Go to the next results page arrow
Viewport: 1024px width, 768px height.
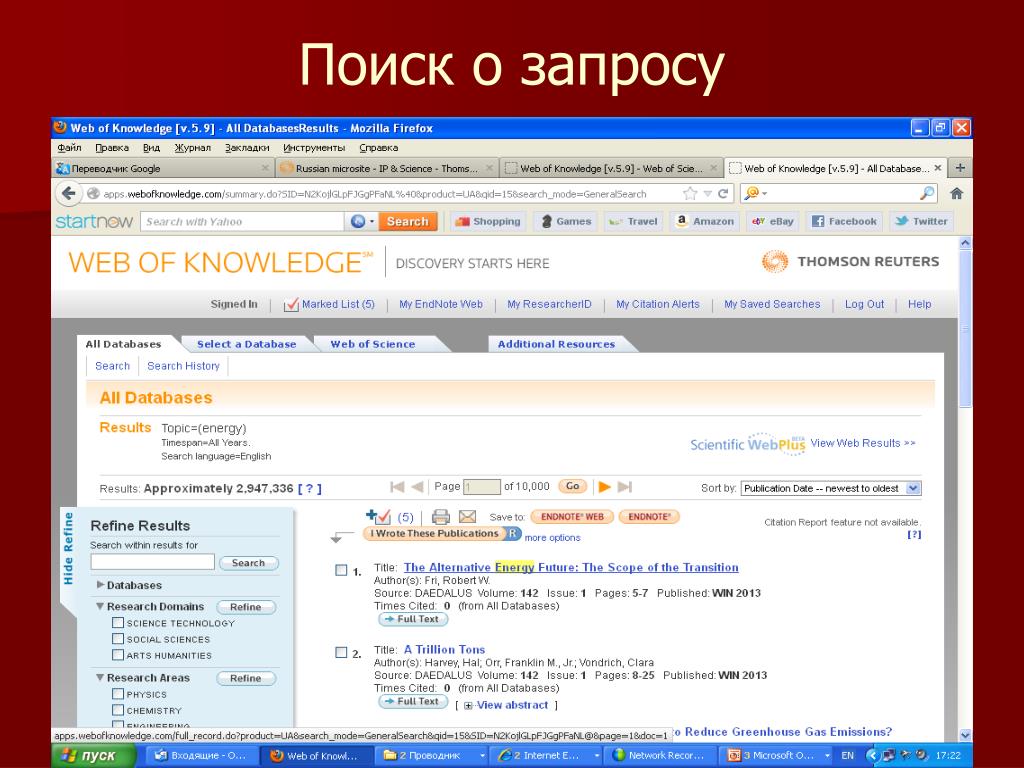pos(605,487)
